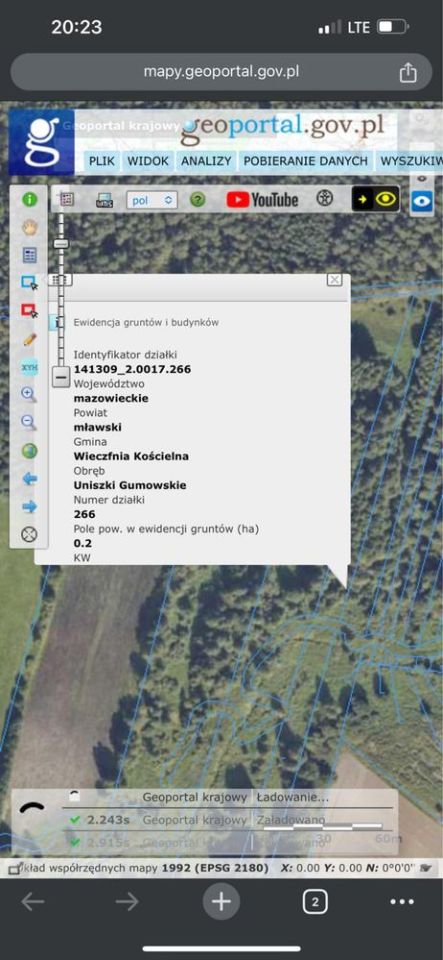Screen dimensions: 443x960
Task: Click the icon at status bar right end
Action: (426, 868)
